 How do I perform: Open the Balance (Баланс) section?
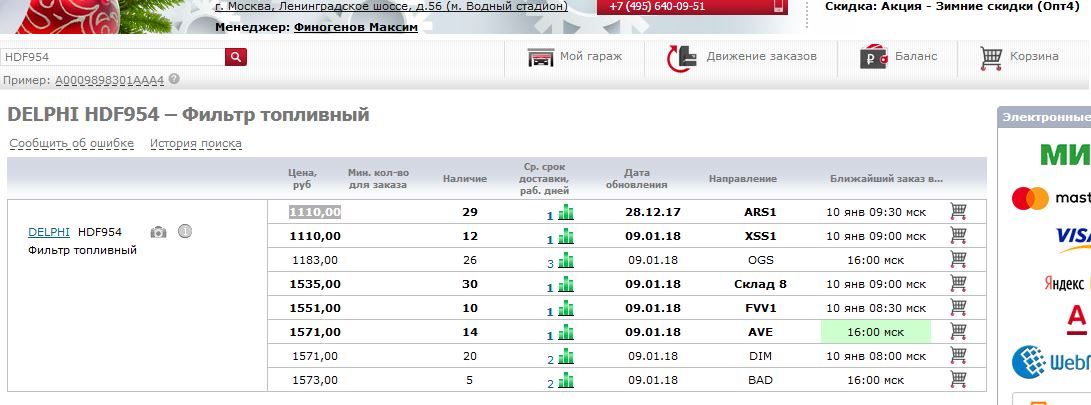pos(898,56)
